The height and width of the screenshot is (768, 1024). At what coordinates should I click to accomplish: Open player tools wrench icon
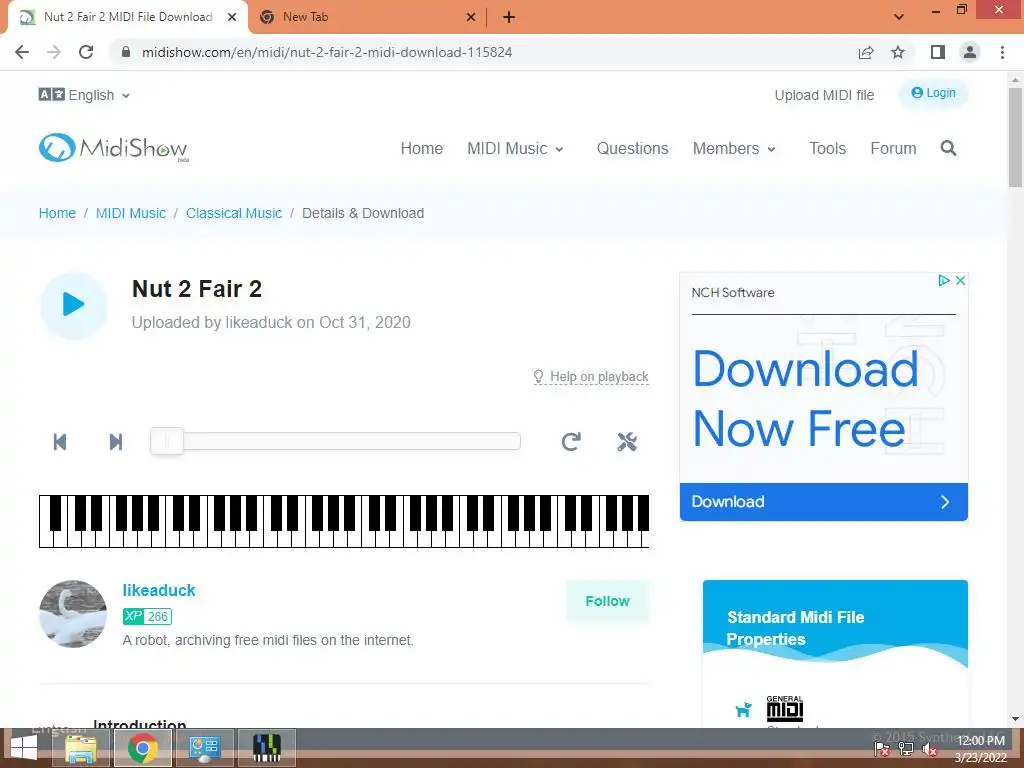627,442
